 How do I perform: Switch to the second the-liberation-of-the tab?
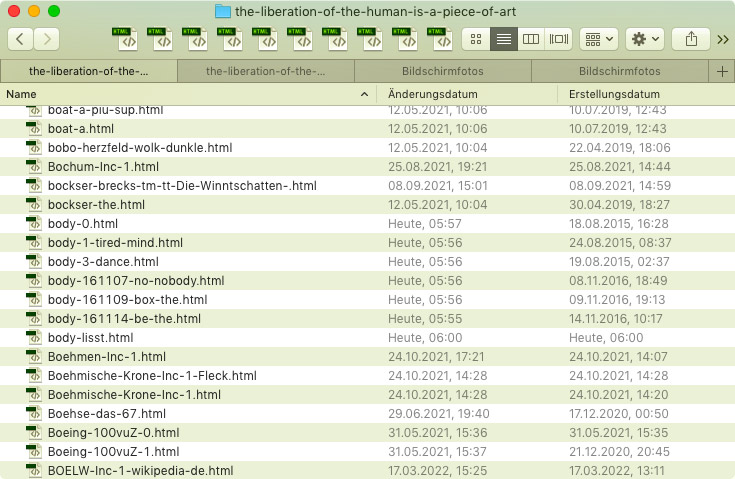click(x=265, y=72)
